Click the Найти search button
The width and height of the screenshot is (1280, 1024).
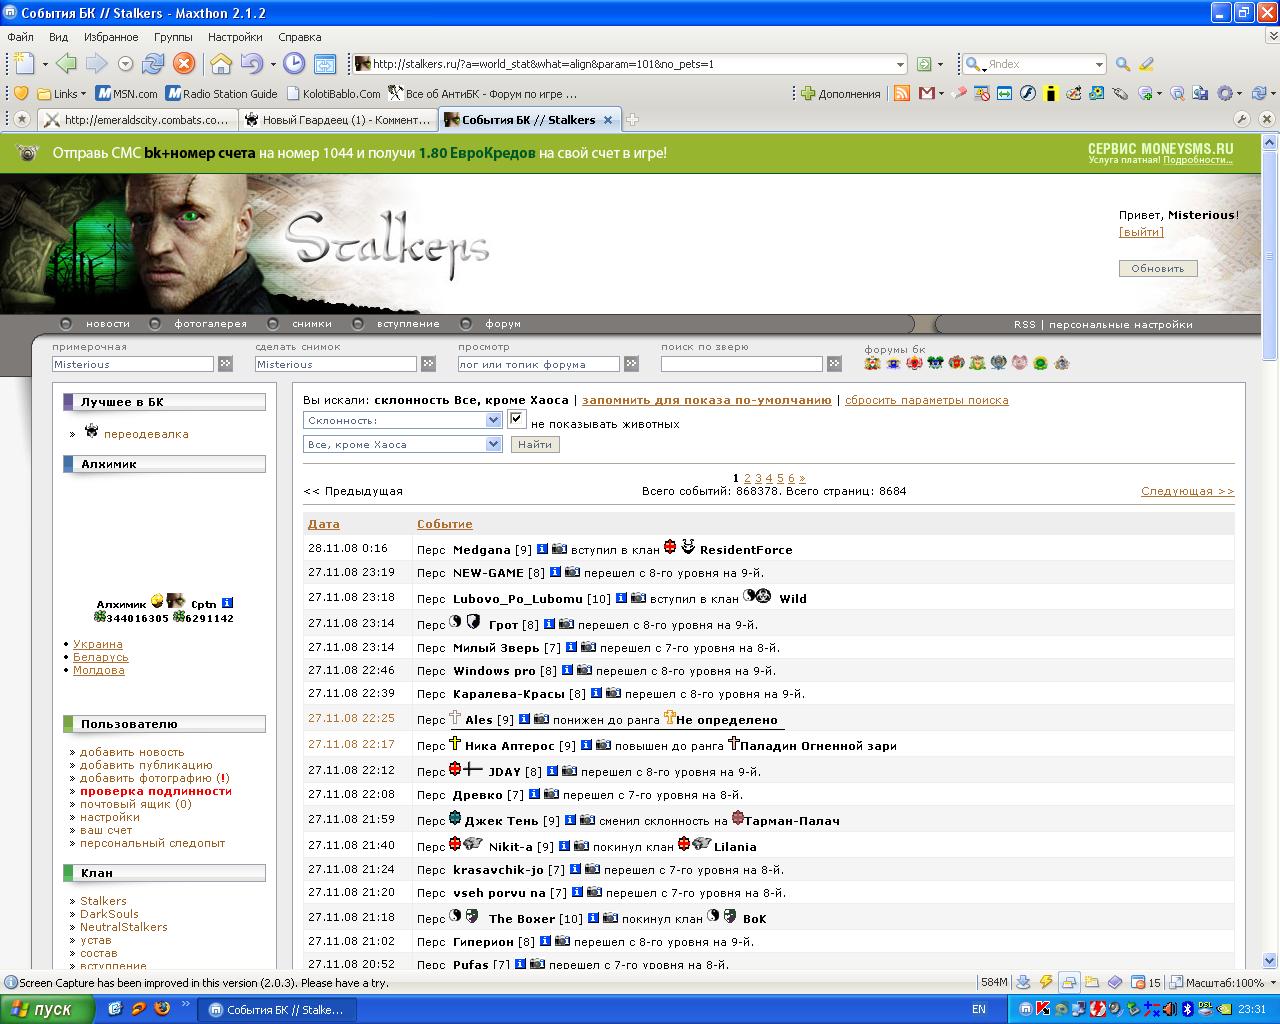535,444
